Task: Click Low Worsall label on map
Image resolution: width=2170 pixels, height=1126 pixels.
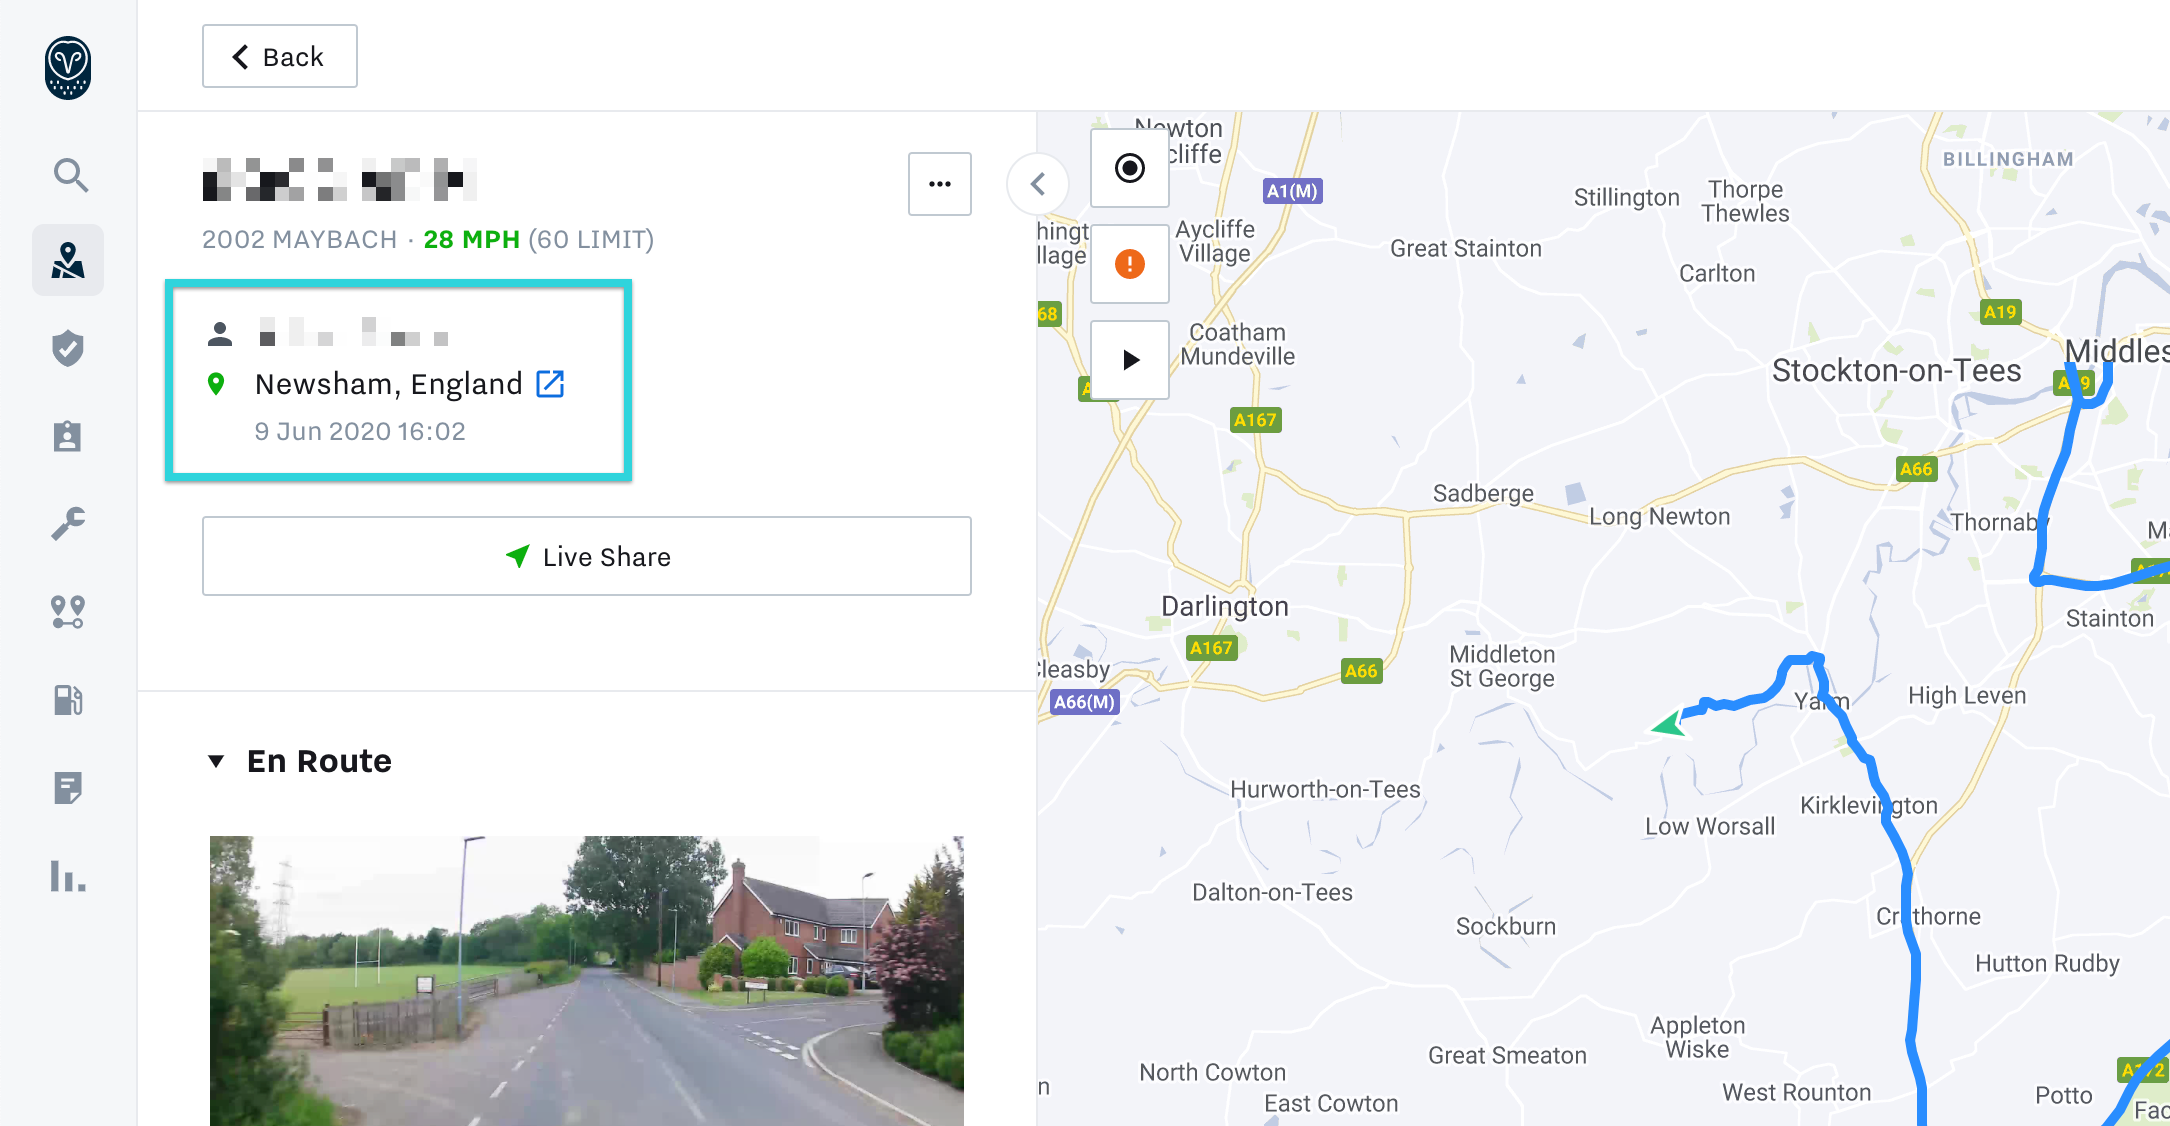Action: (1710, 826)
